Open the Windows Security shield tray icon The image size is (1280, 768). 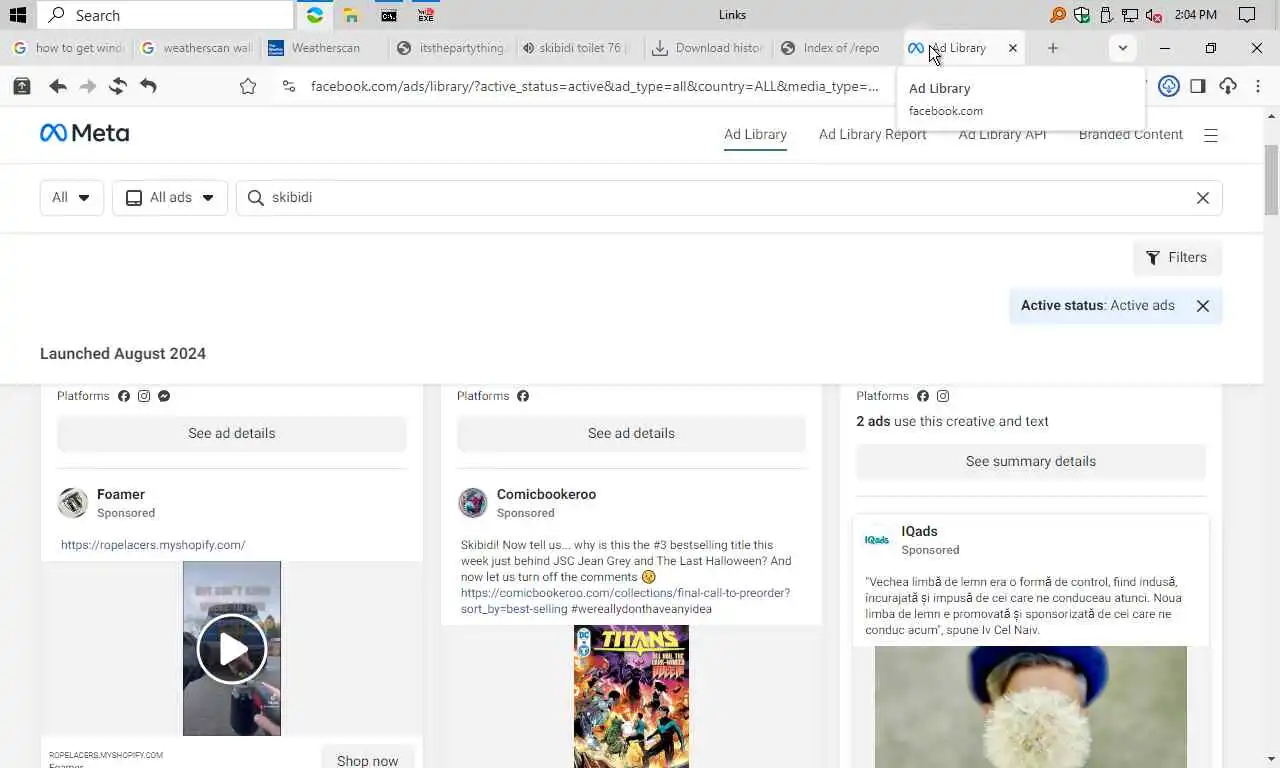pos(1082,15)
